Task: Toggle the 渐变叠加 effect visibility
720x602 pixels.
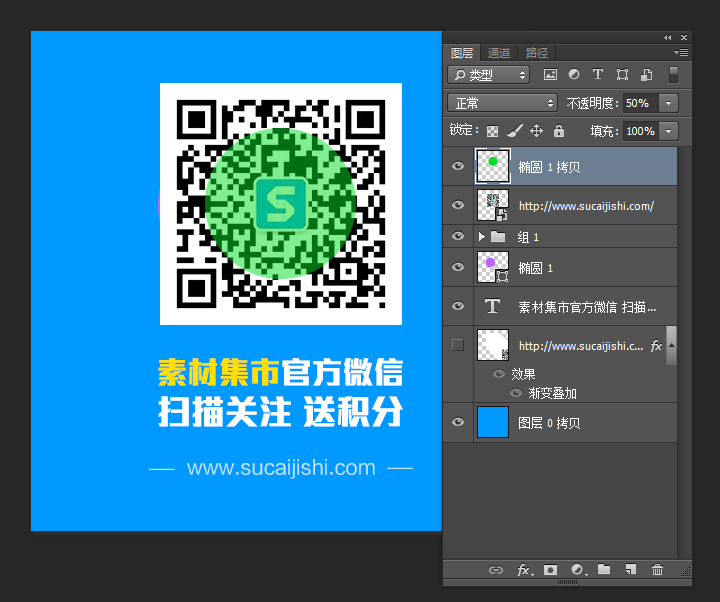Action: [516, 393]
